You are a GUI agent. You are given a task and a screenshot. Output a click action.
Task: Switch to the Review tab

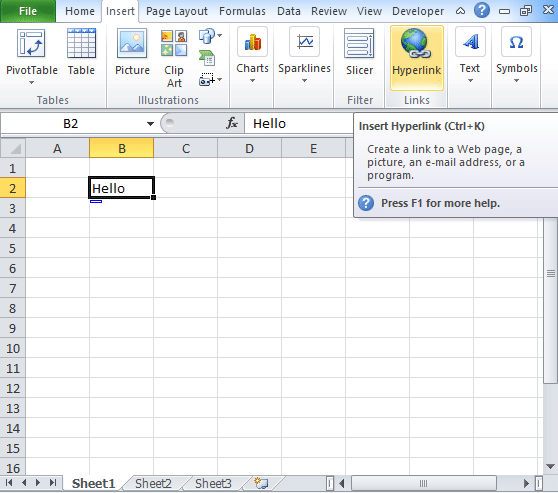pyautogui.click(x=329, y=11)
